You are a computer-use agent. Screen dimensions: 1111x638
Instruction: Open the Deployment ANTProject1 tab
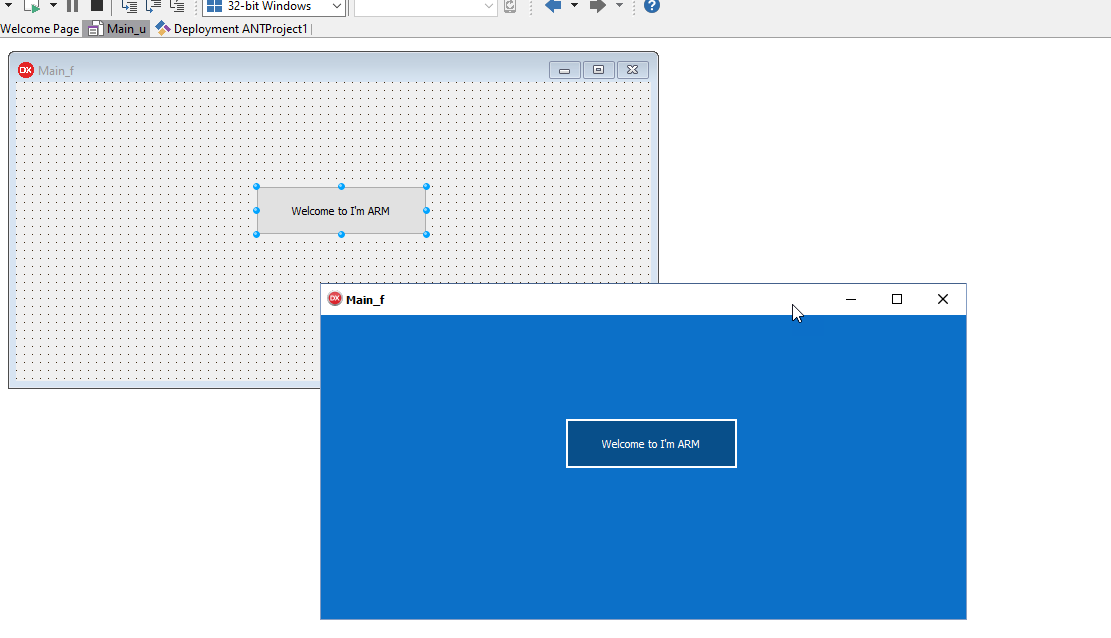coord(232,29)
